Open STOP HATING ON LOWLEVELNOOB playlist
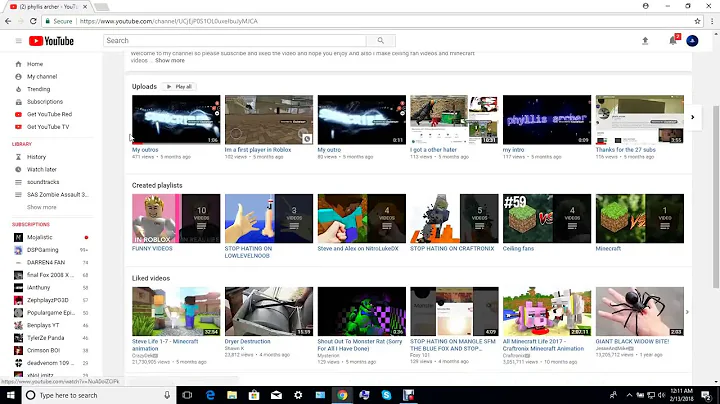Viewport: 720px width, 404px height. [269, 218]
